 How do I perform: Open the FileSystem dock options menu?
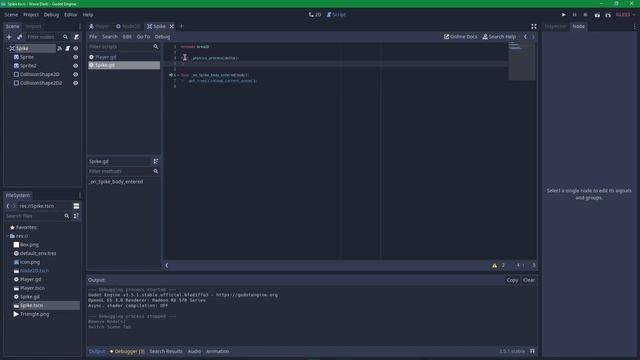(x=80, y=195)
